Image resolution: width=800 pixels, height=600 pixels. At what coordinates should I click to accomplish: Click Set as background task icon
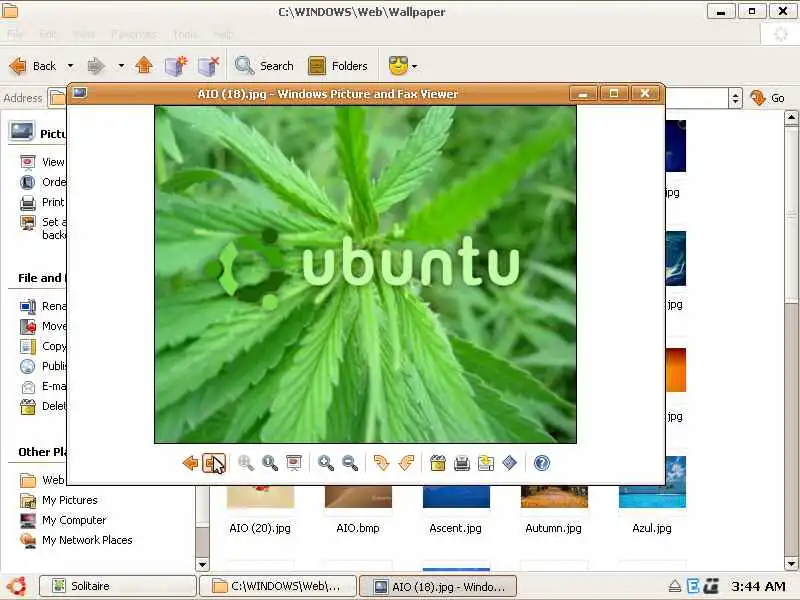[28, 223]
